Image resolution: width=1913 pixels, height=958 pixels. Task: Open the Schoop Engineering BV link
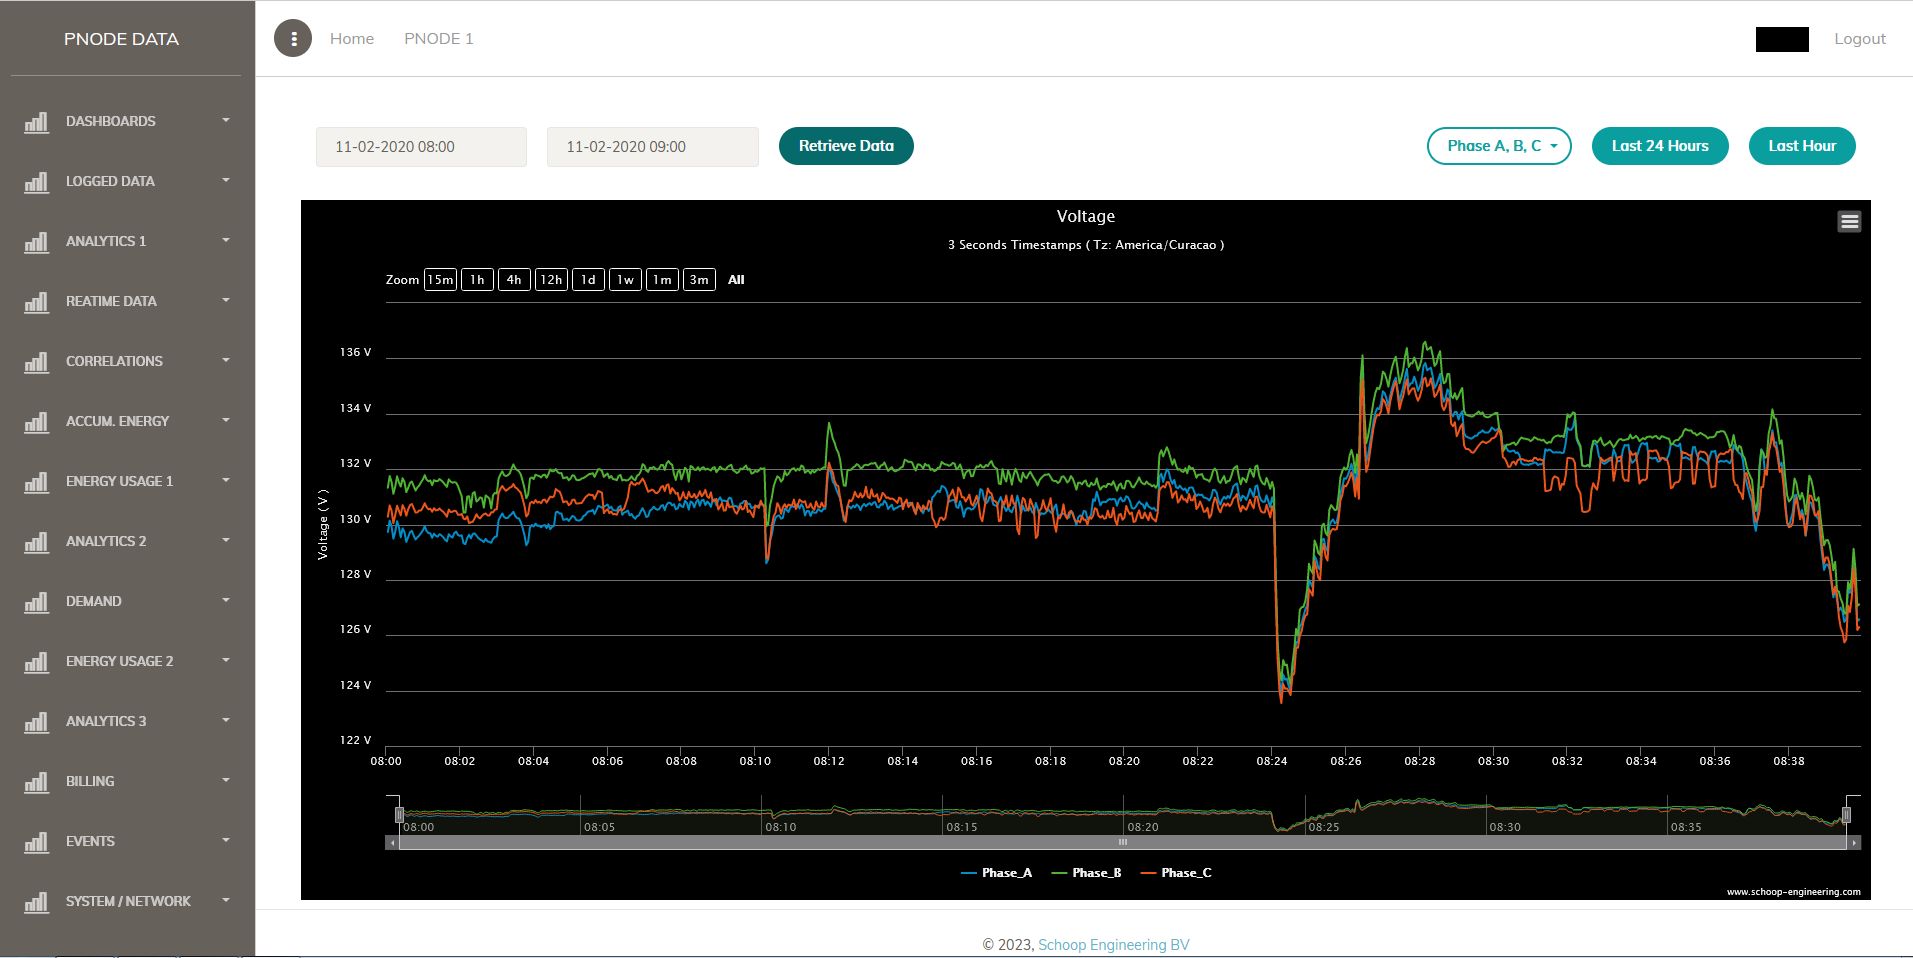(1113, 945)
